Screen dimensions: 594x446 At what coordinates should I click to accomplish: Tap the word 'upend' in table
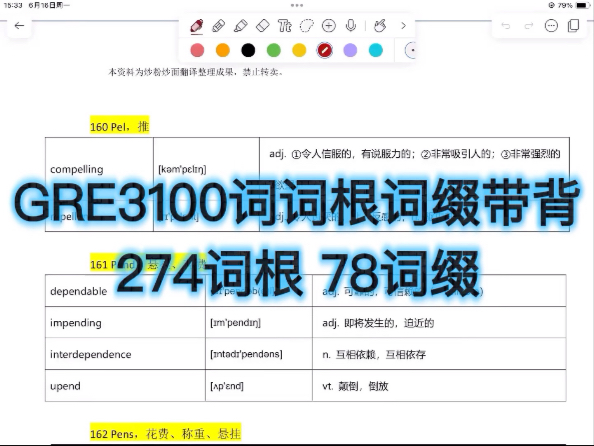65,386
